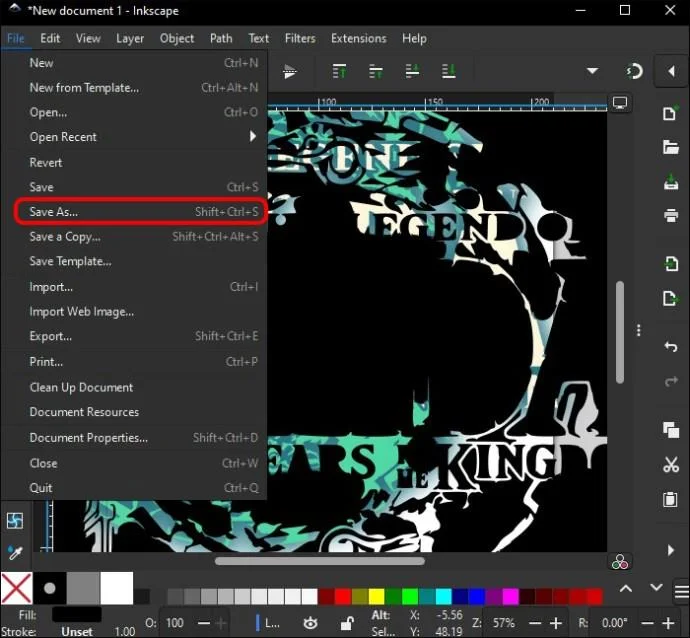
Task: Click the display mode monitor icon
Action: 620,103
